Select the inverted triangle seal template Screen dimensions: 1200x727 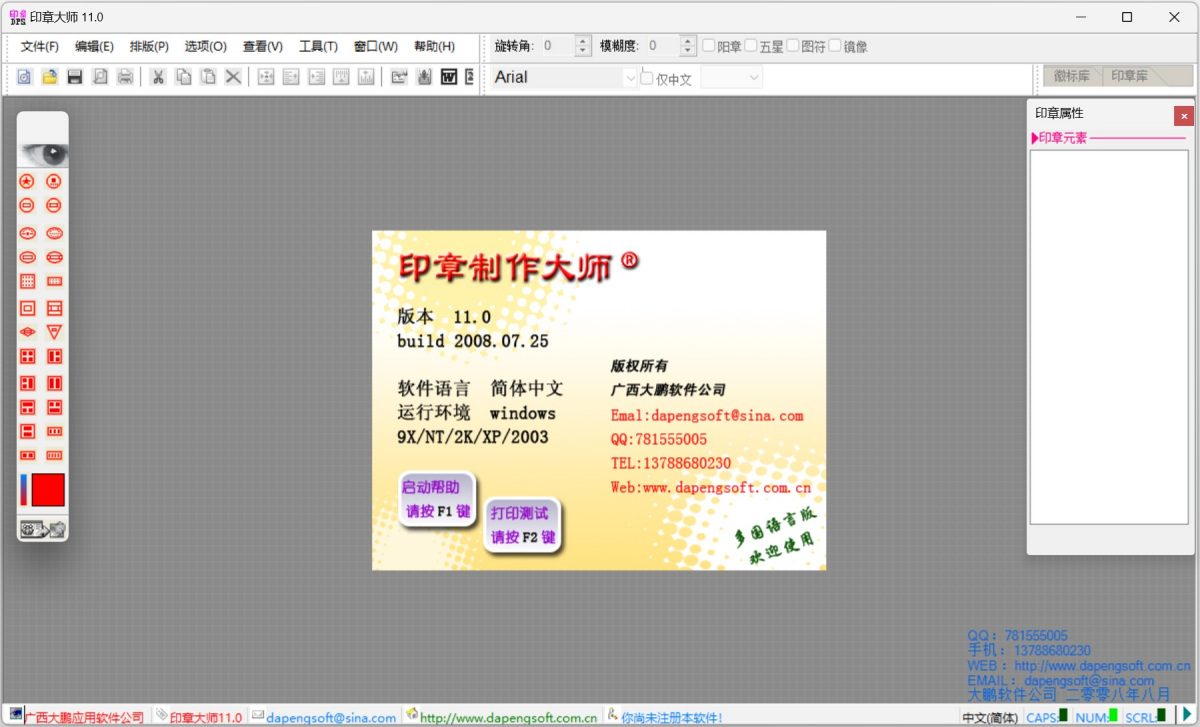tap(55, 332)
